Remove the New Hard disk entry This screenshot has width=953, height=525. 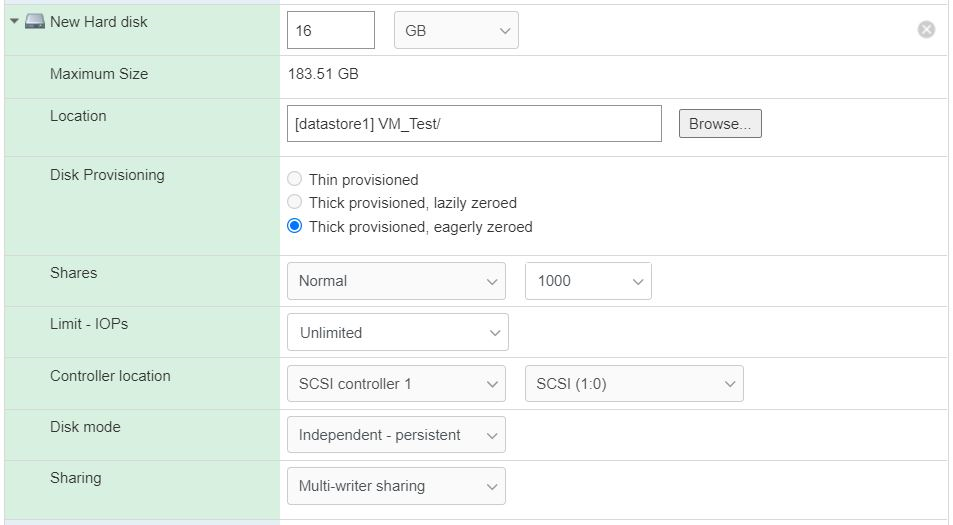click(x=926, y=30)
